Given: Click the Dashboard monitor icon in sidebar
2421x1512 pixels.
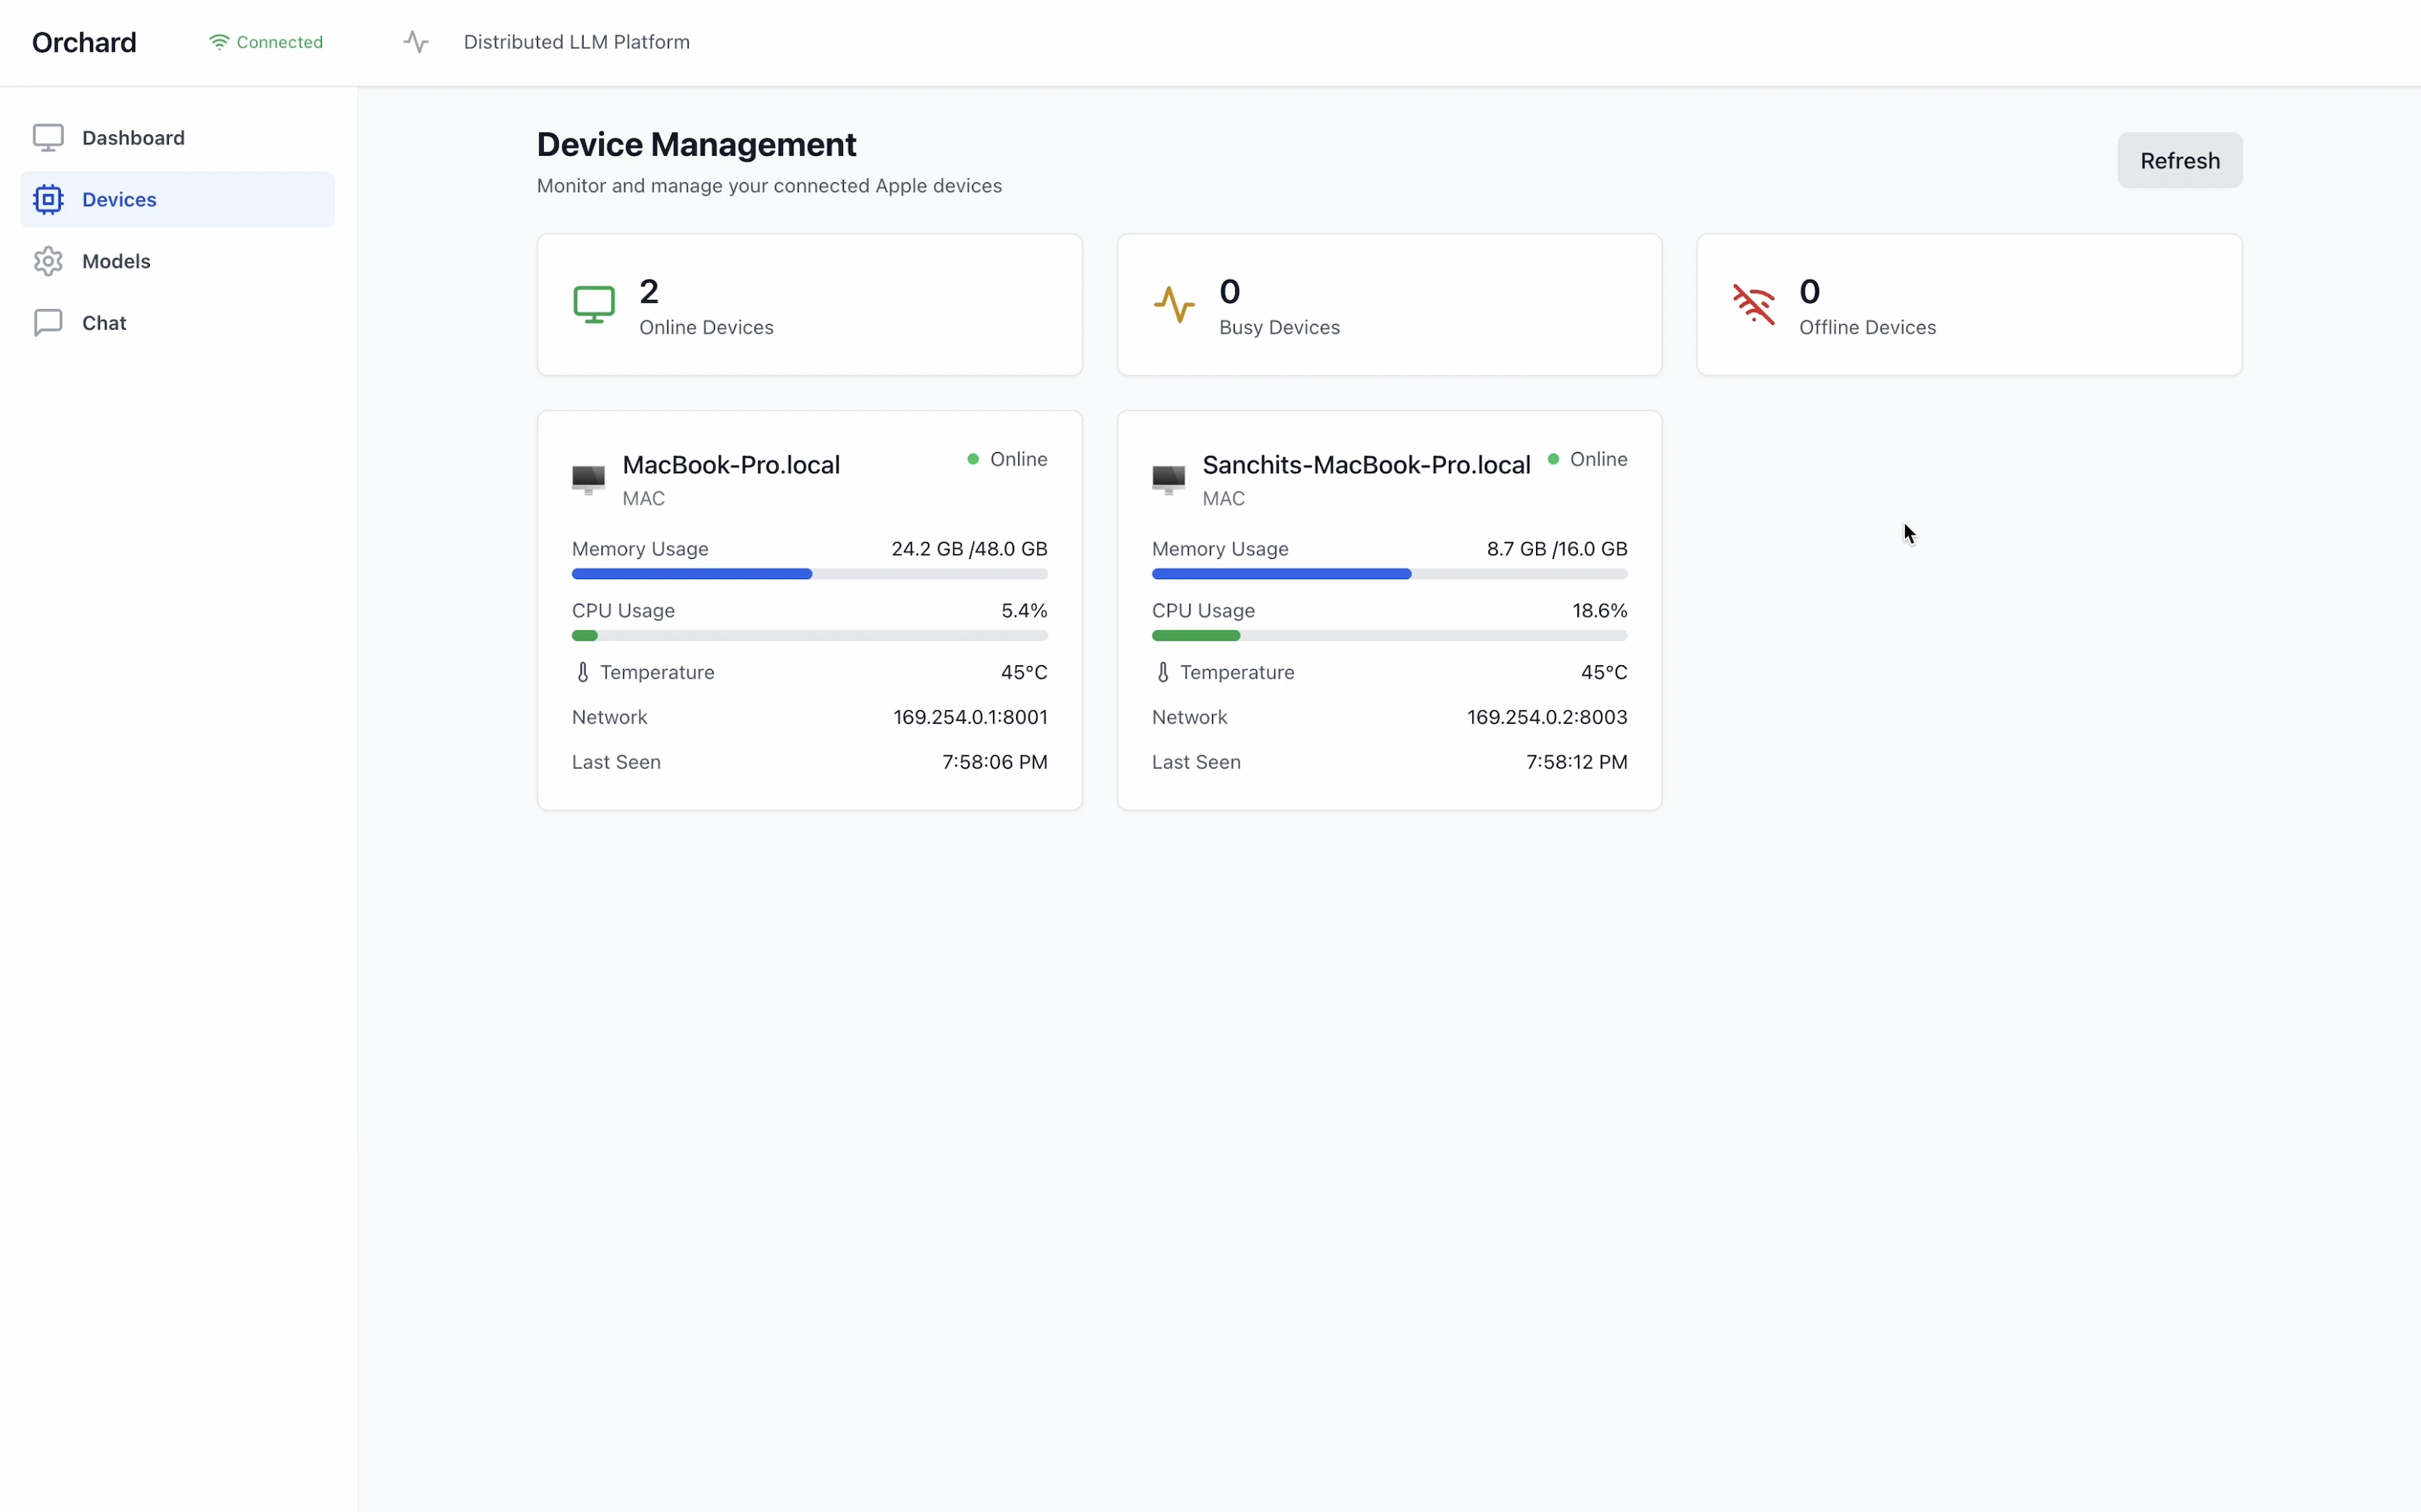Looking at the screenshot, I should 48,137.
